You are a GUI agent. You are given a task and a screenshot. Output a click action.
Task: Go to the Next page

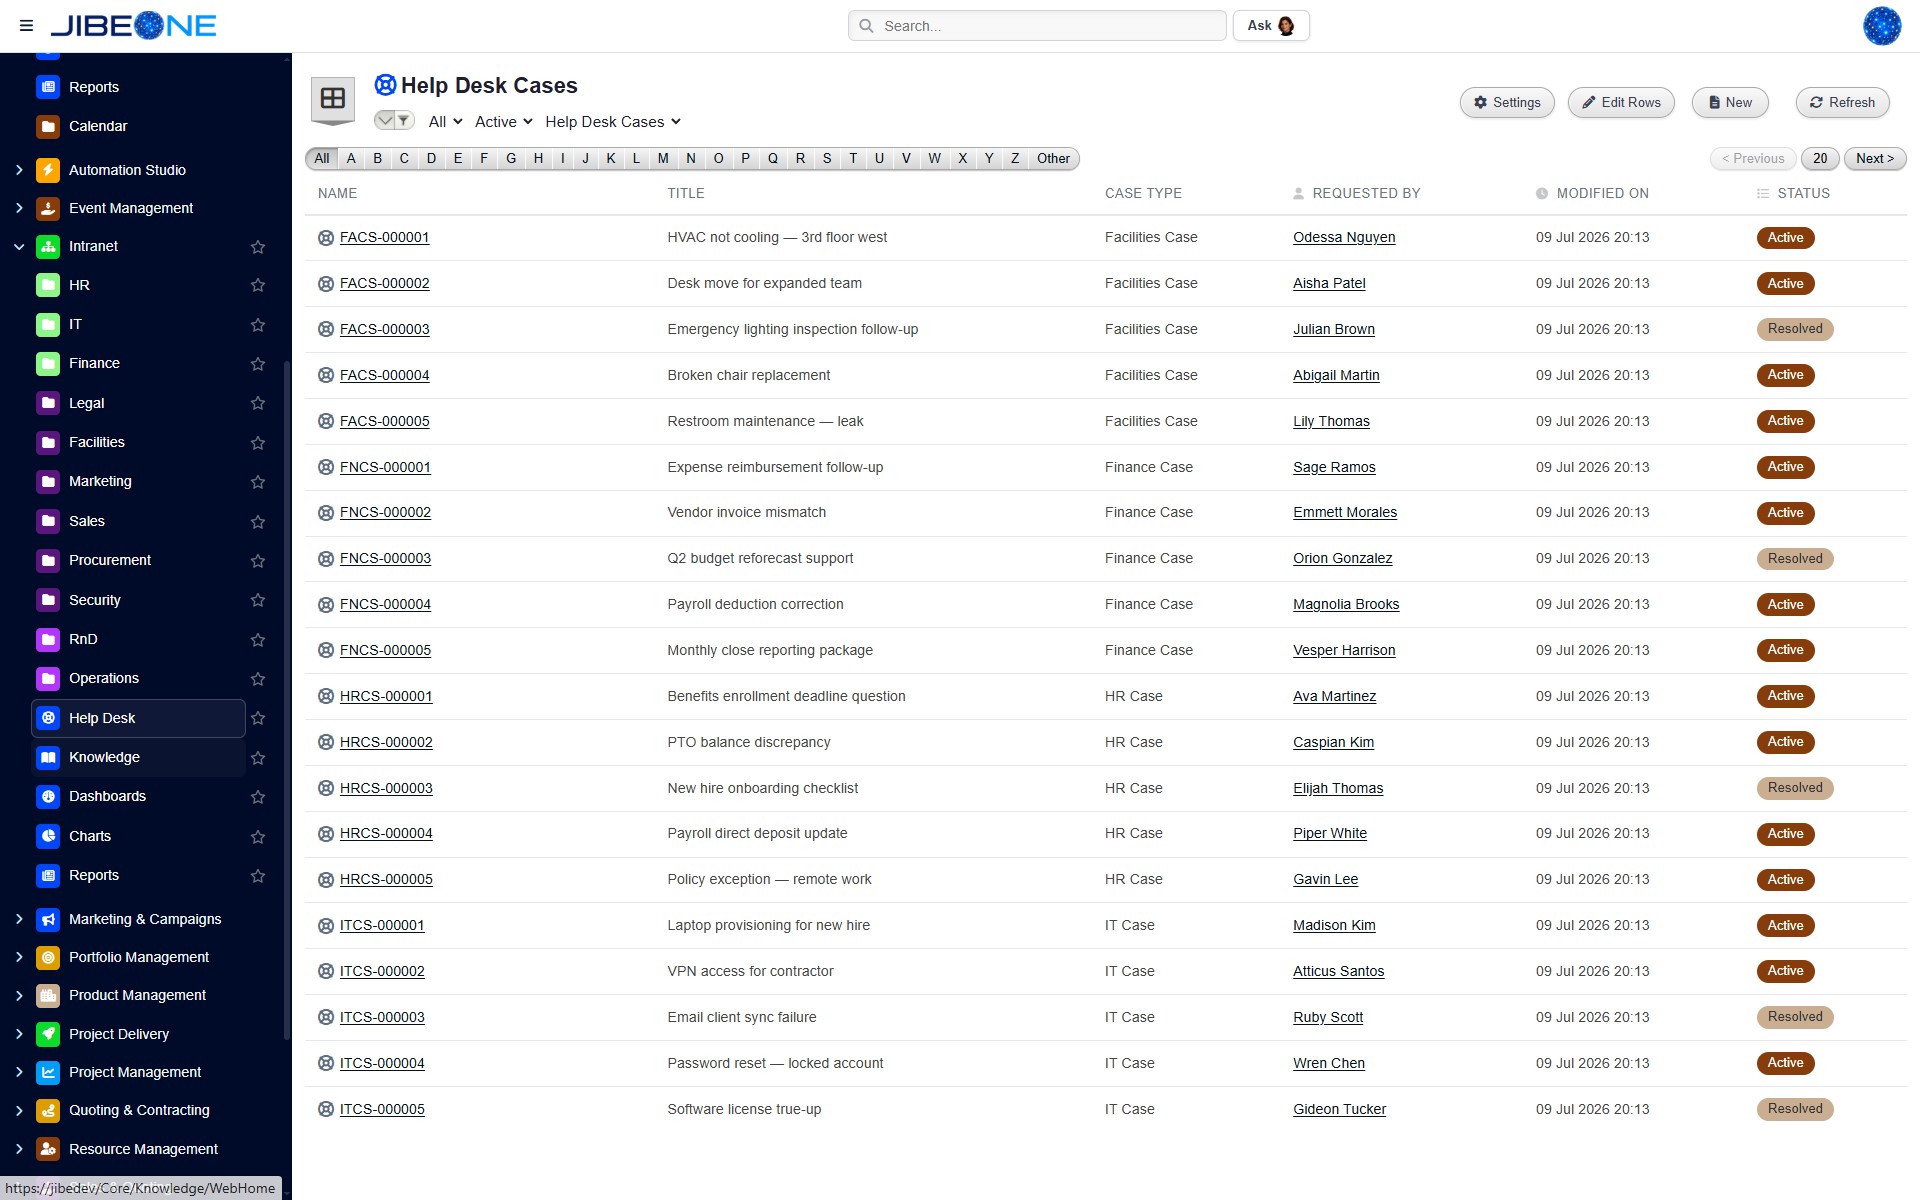[x=1875, y=158]
